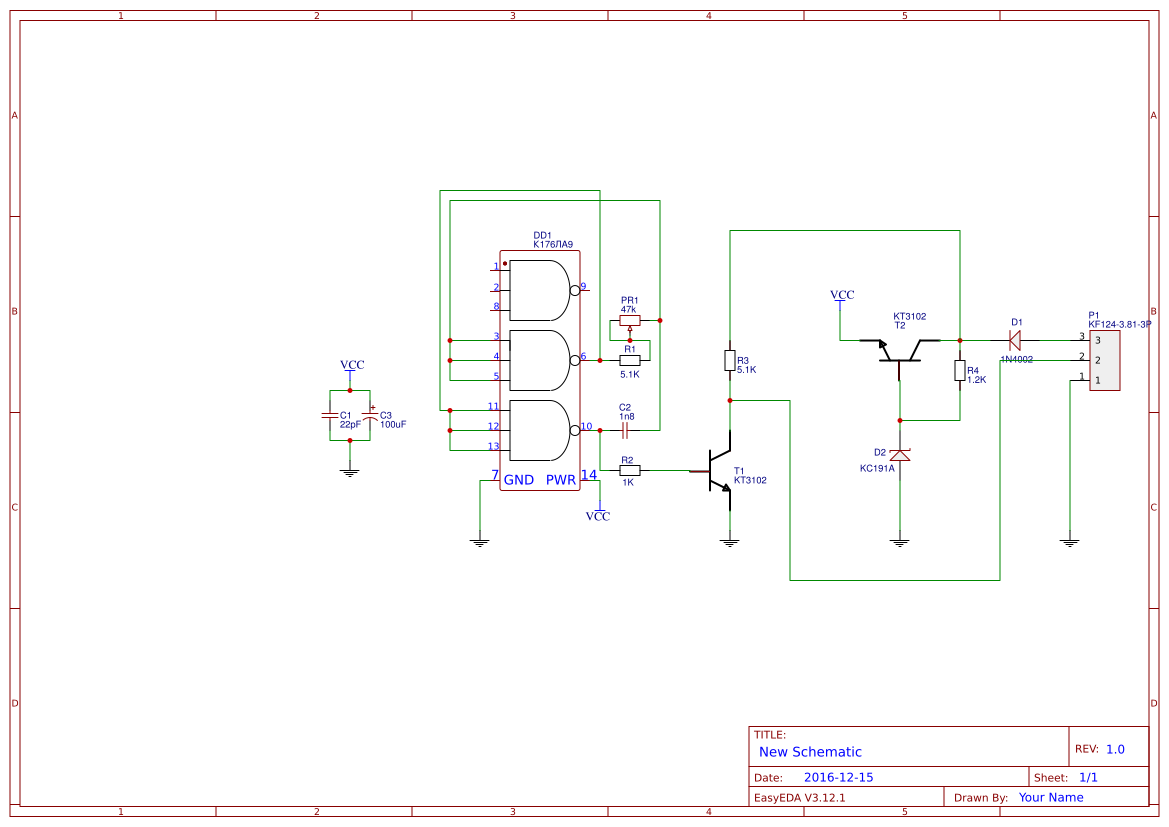Image resolution: width=1169 pixels, height=827 pixels.
Task: Click the 1N4002 diode value label
Action: tap(1017, 359)
